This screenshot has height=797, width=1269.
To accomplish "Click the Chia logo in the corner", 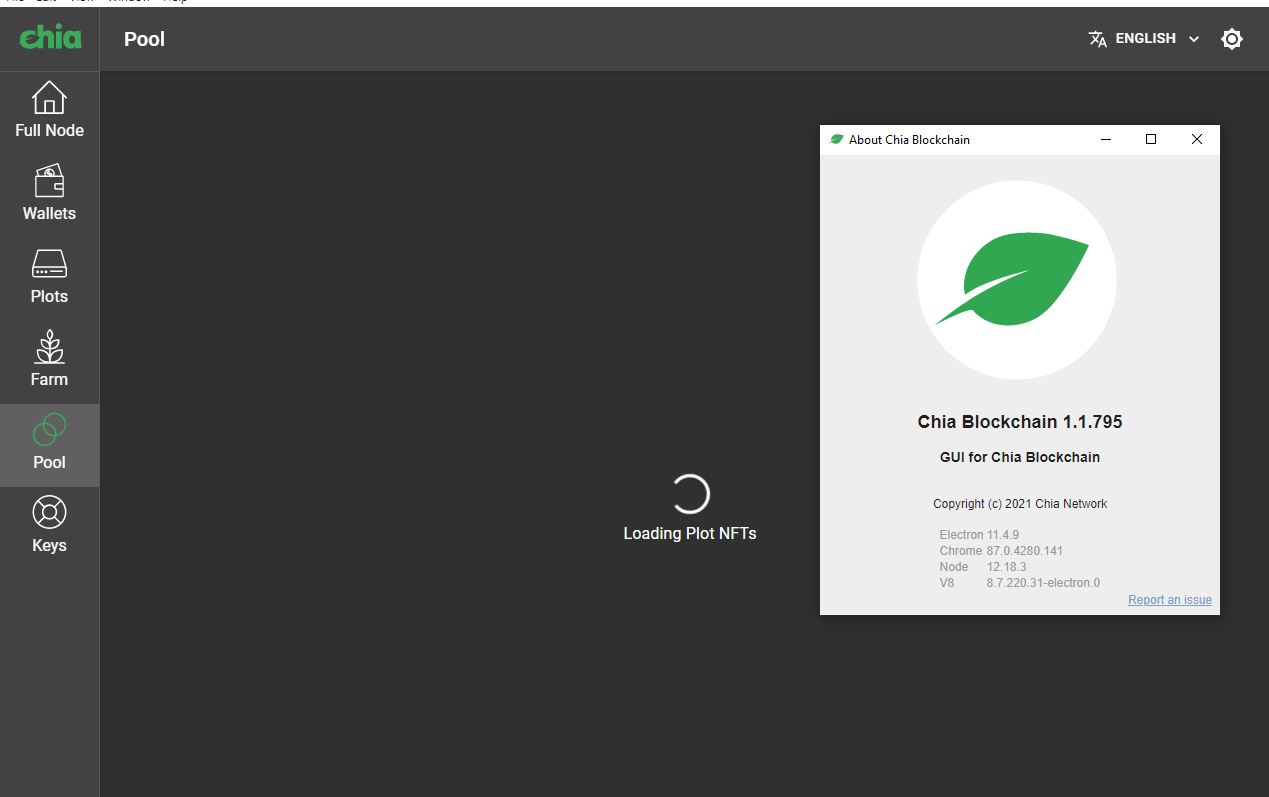I will (x=49, y=38).
